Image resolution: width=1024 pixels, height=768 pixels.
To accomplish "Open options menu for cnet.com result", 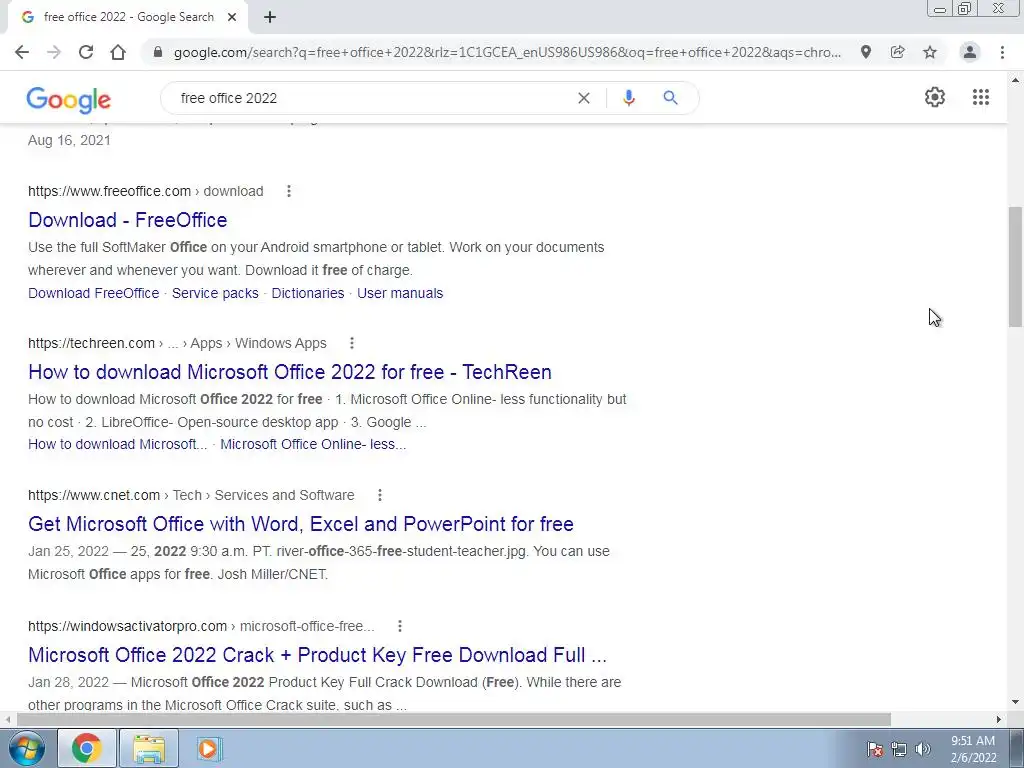I will 379,495.
